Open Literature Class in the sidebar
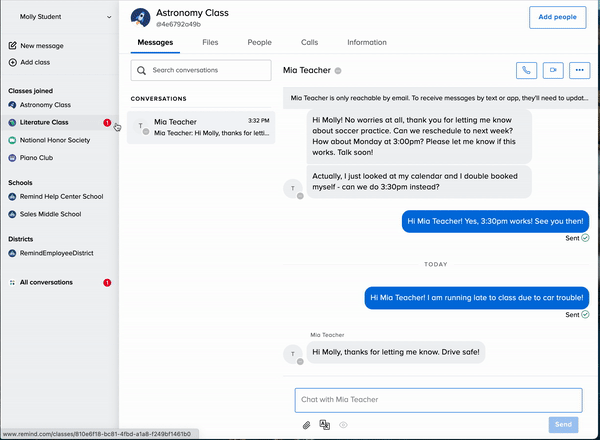Image resolution: width=600 pixels, height=440 pixels. click(45, 122)
